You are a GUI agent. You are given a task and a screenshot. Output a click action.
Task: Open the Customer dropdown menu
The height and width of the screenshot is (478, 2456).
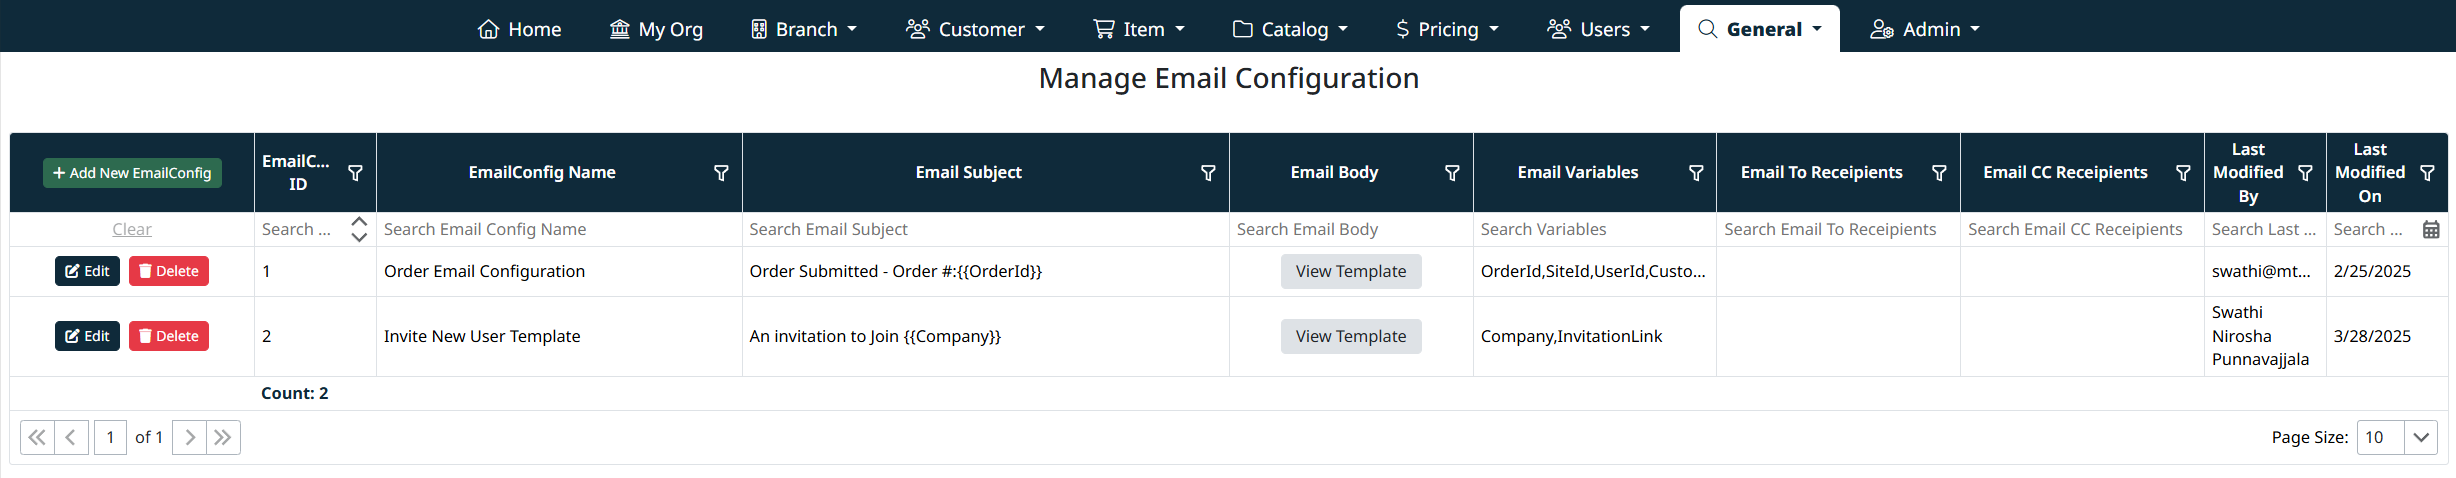coord(975,29)
